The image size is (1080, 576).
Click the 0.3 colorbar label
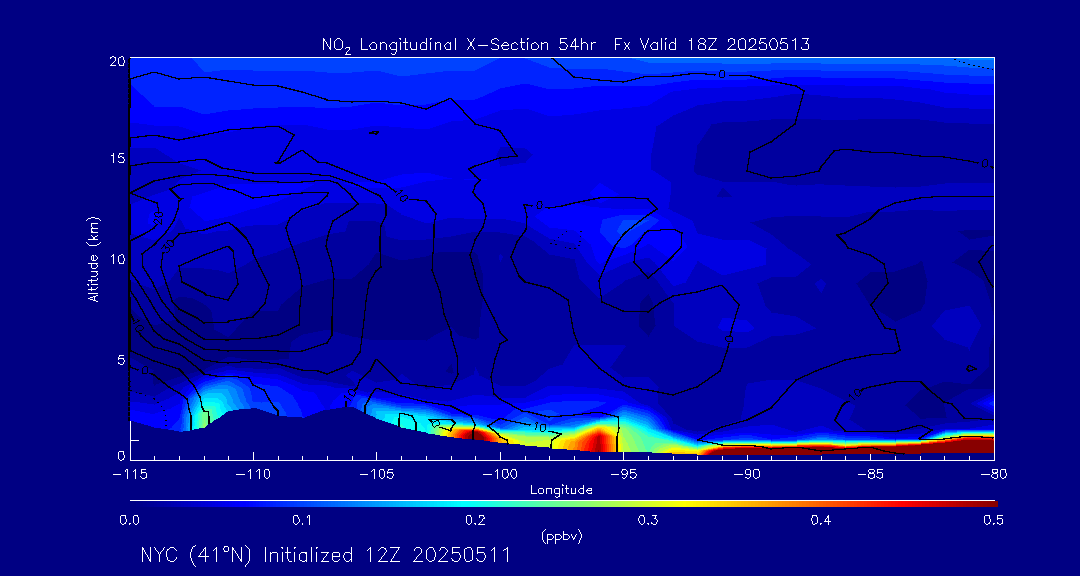click(648, 520)
